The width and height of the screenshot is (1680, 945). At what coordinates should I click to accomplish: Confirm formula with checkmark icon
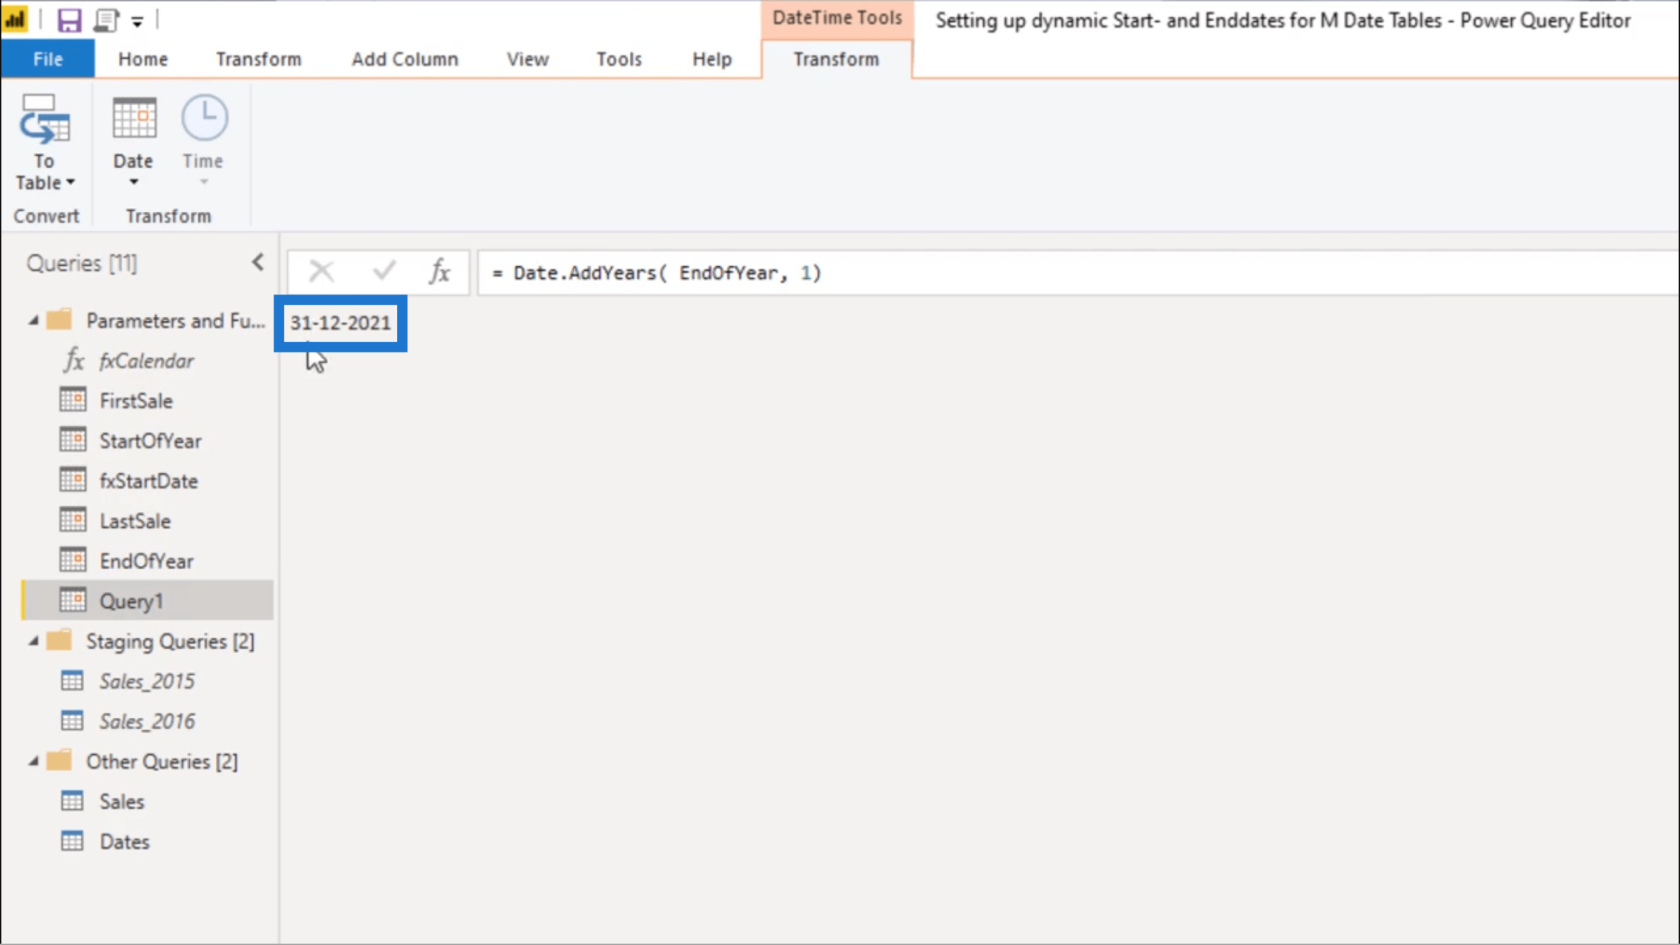click(384, 271)
